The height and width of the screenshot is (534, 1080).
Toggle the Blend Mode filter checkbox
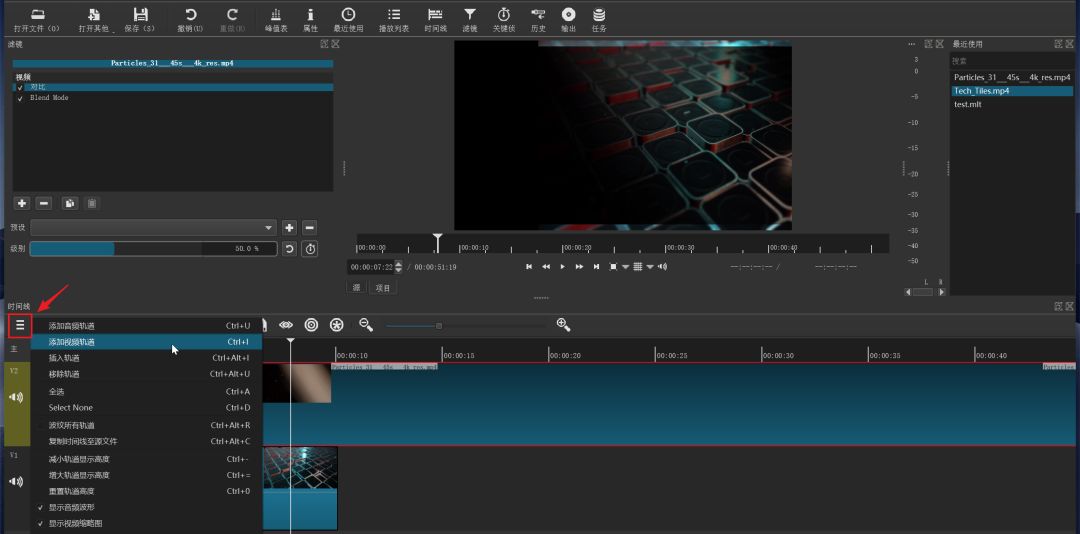tap(20, 98)
